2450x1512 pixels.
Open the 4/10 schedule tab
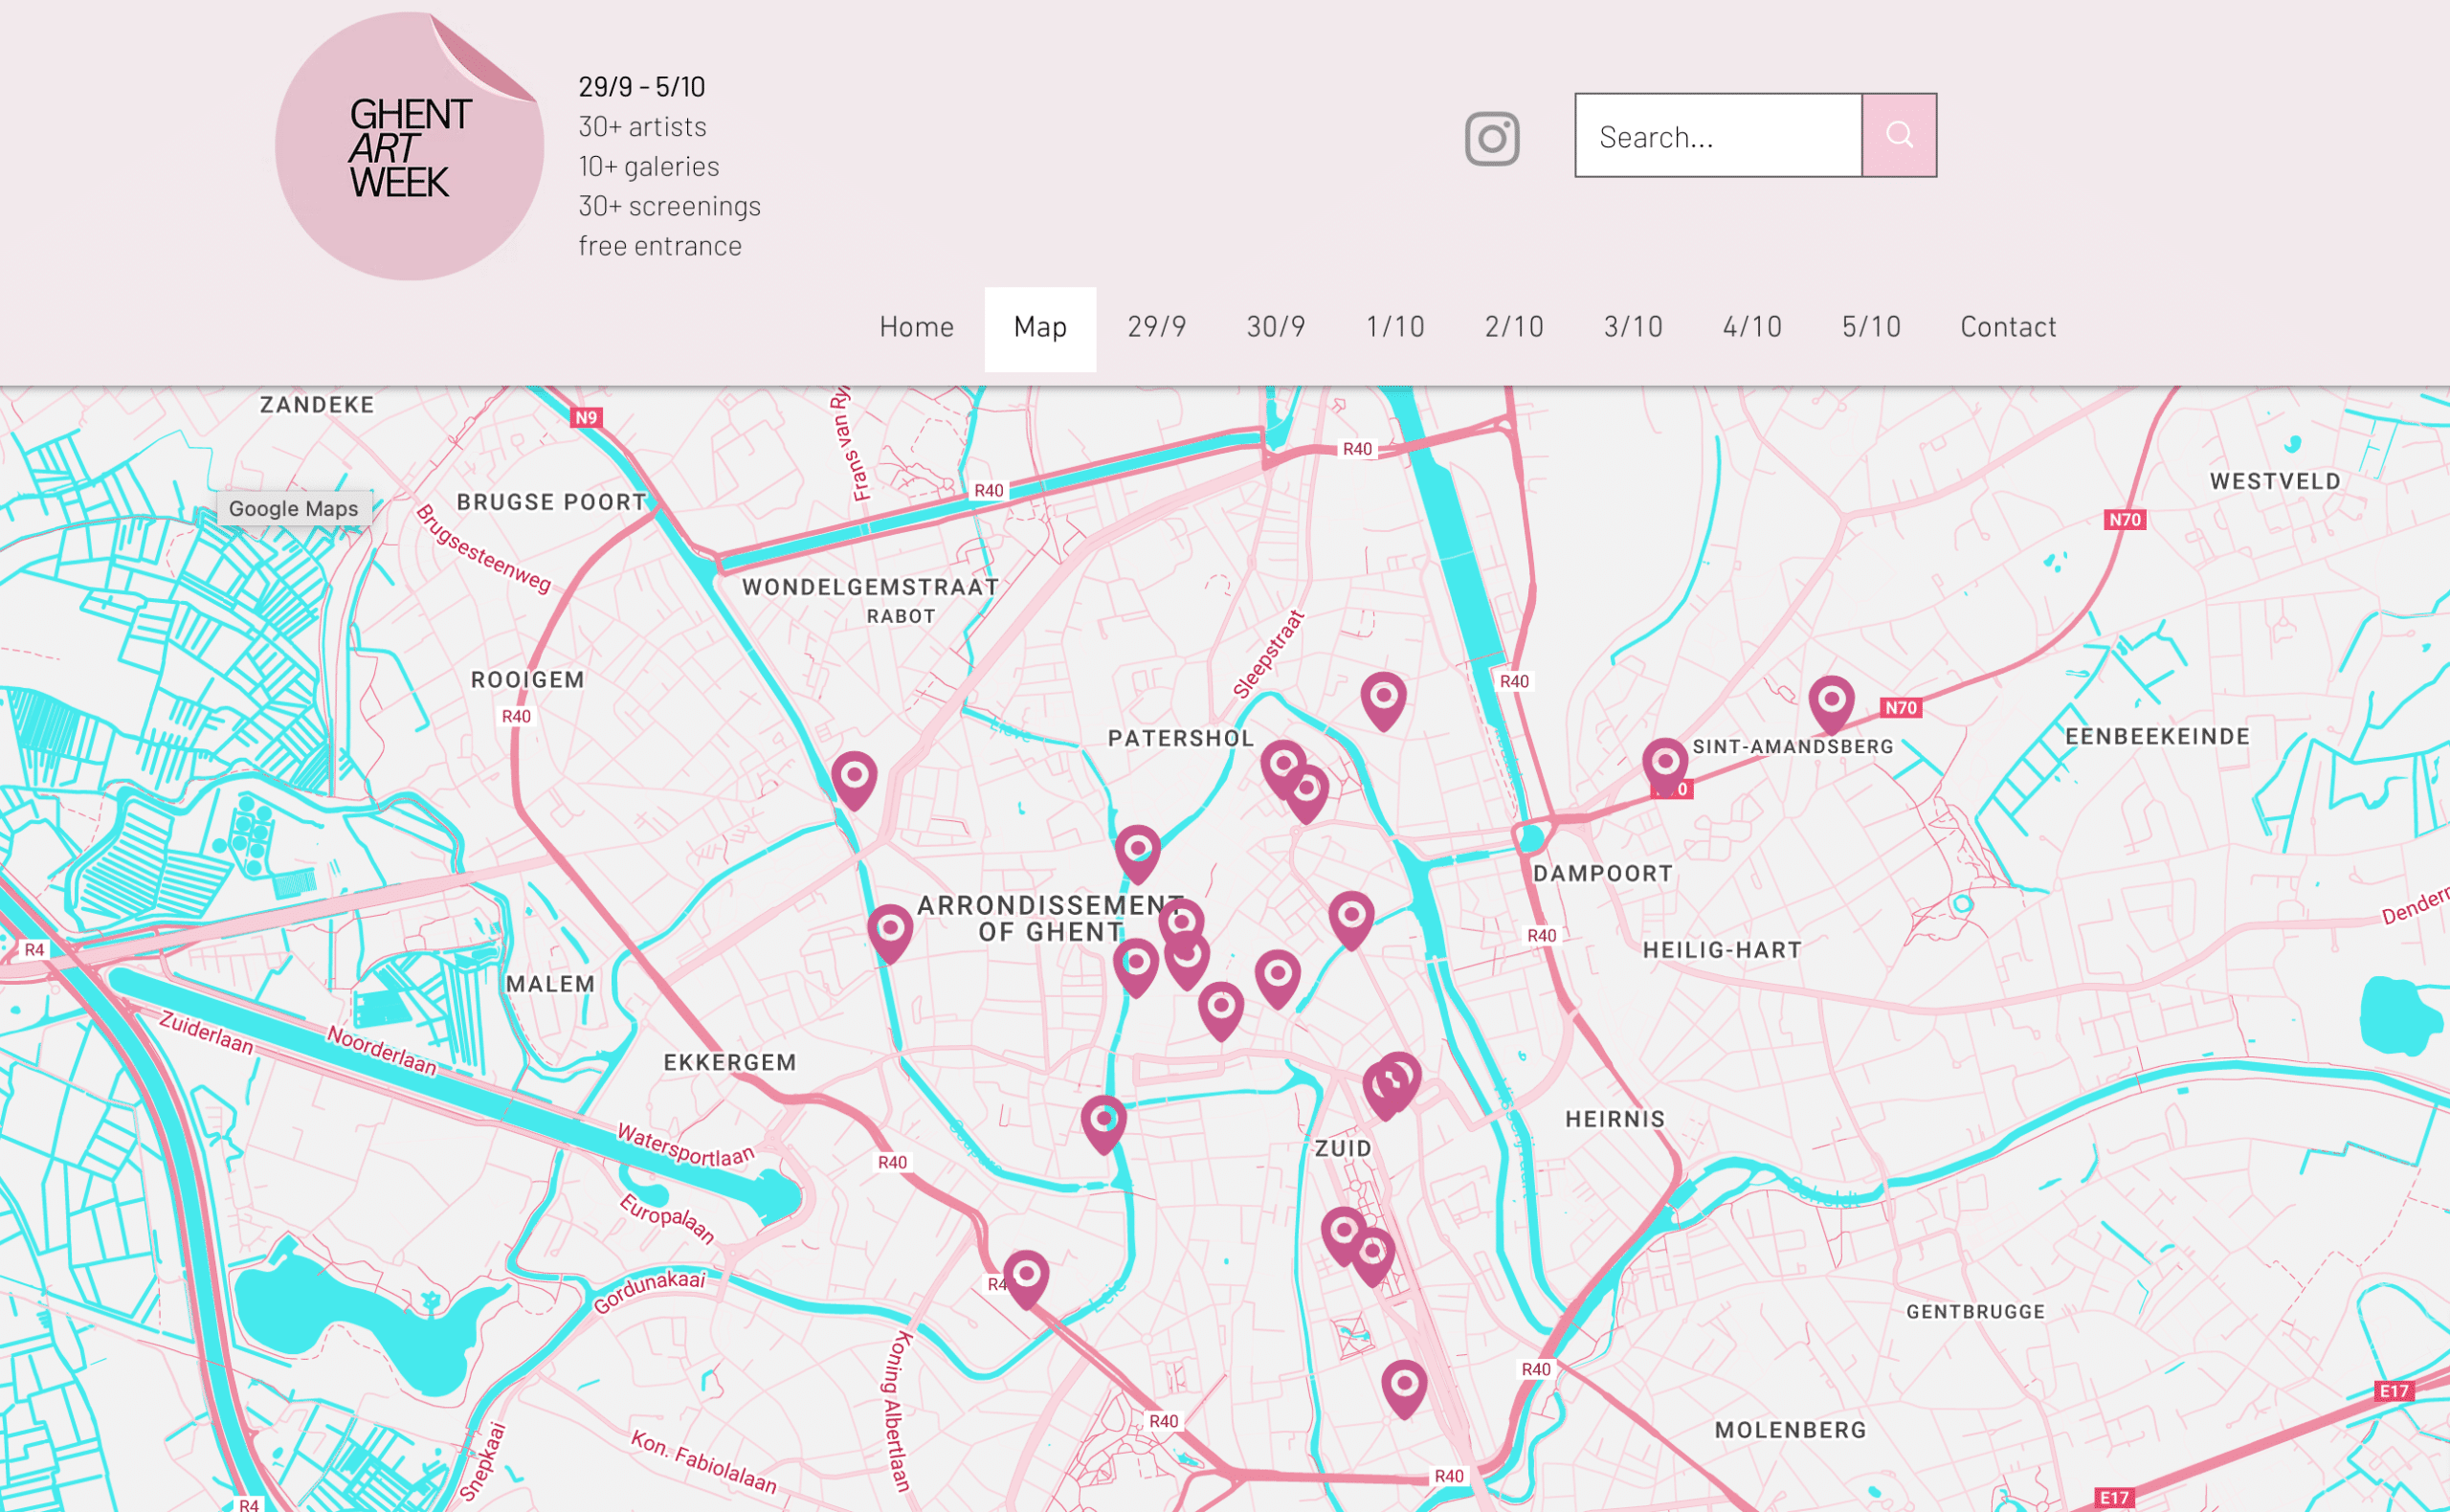click(x=1751, y=327)
